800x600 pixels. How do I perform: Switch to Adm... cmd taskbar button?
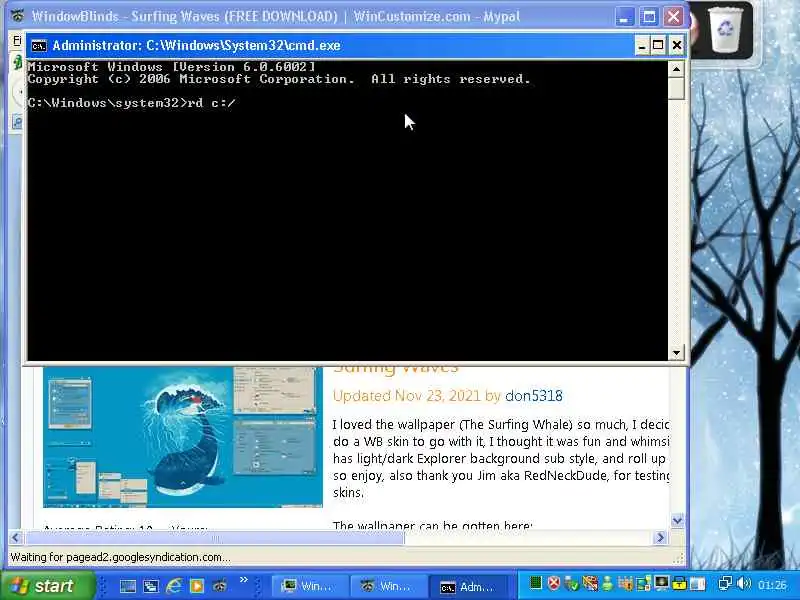point(468,587)
